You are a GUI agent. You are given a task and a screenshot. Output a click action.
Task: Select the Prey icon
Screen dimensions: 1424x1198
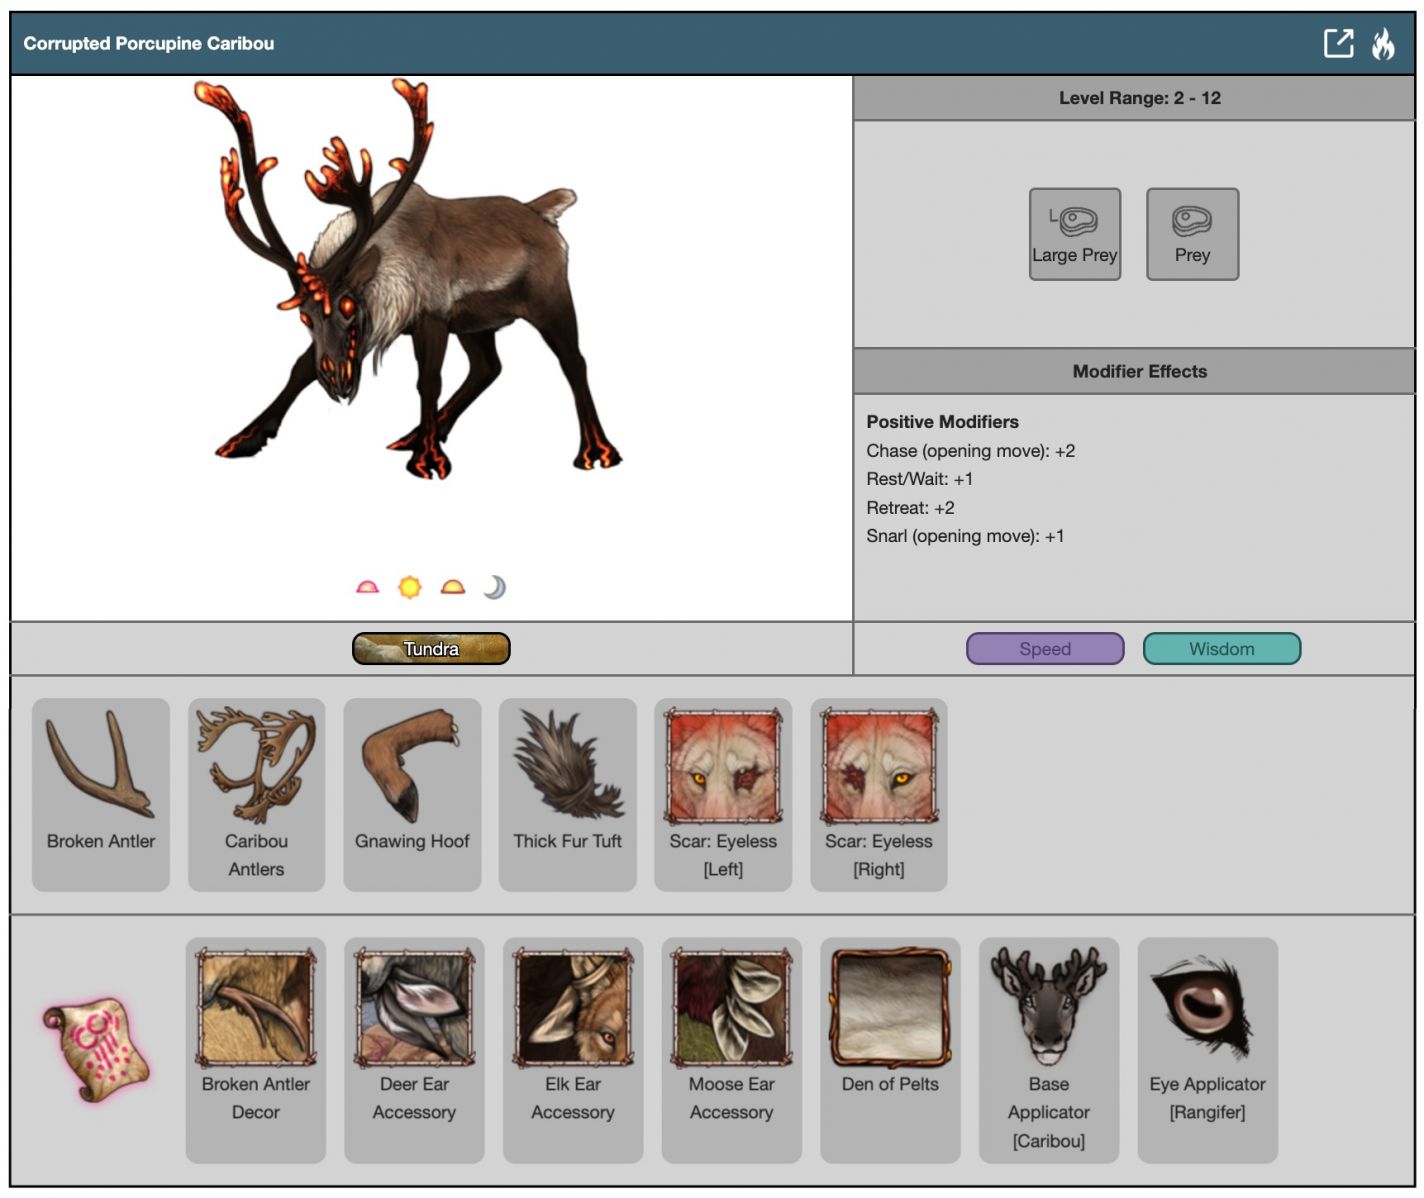(x=1192, y=234)
